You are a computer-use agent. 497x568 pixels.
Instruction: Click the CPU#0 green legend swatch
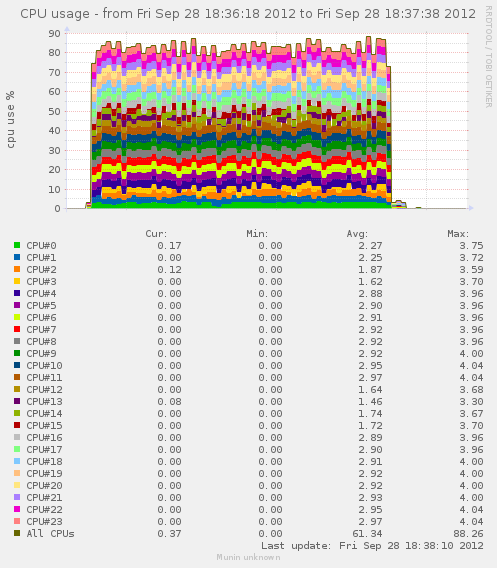[17, 245]
